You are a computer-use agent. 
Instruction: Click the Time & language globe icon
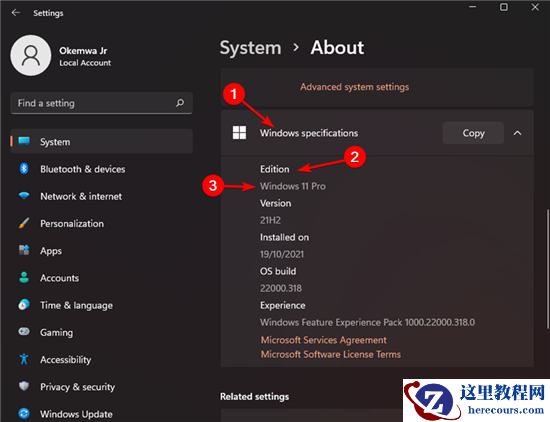click(24, 304)
